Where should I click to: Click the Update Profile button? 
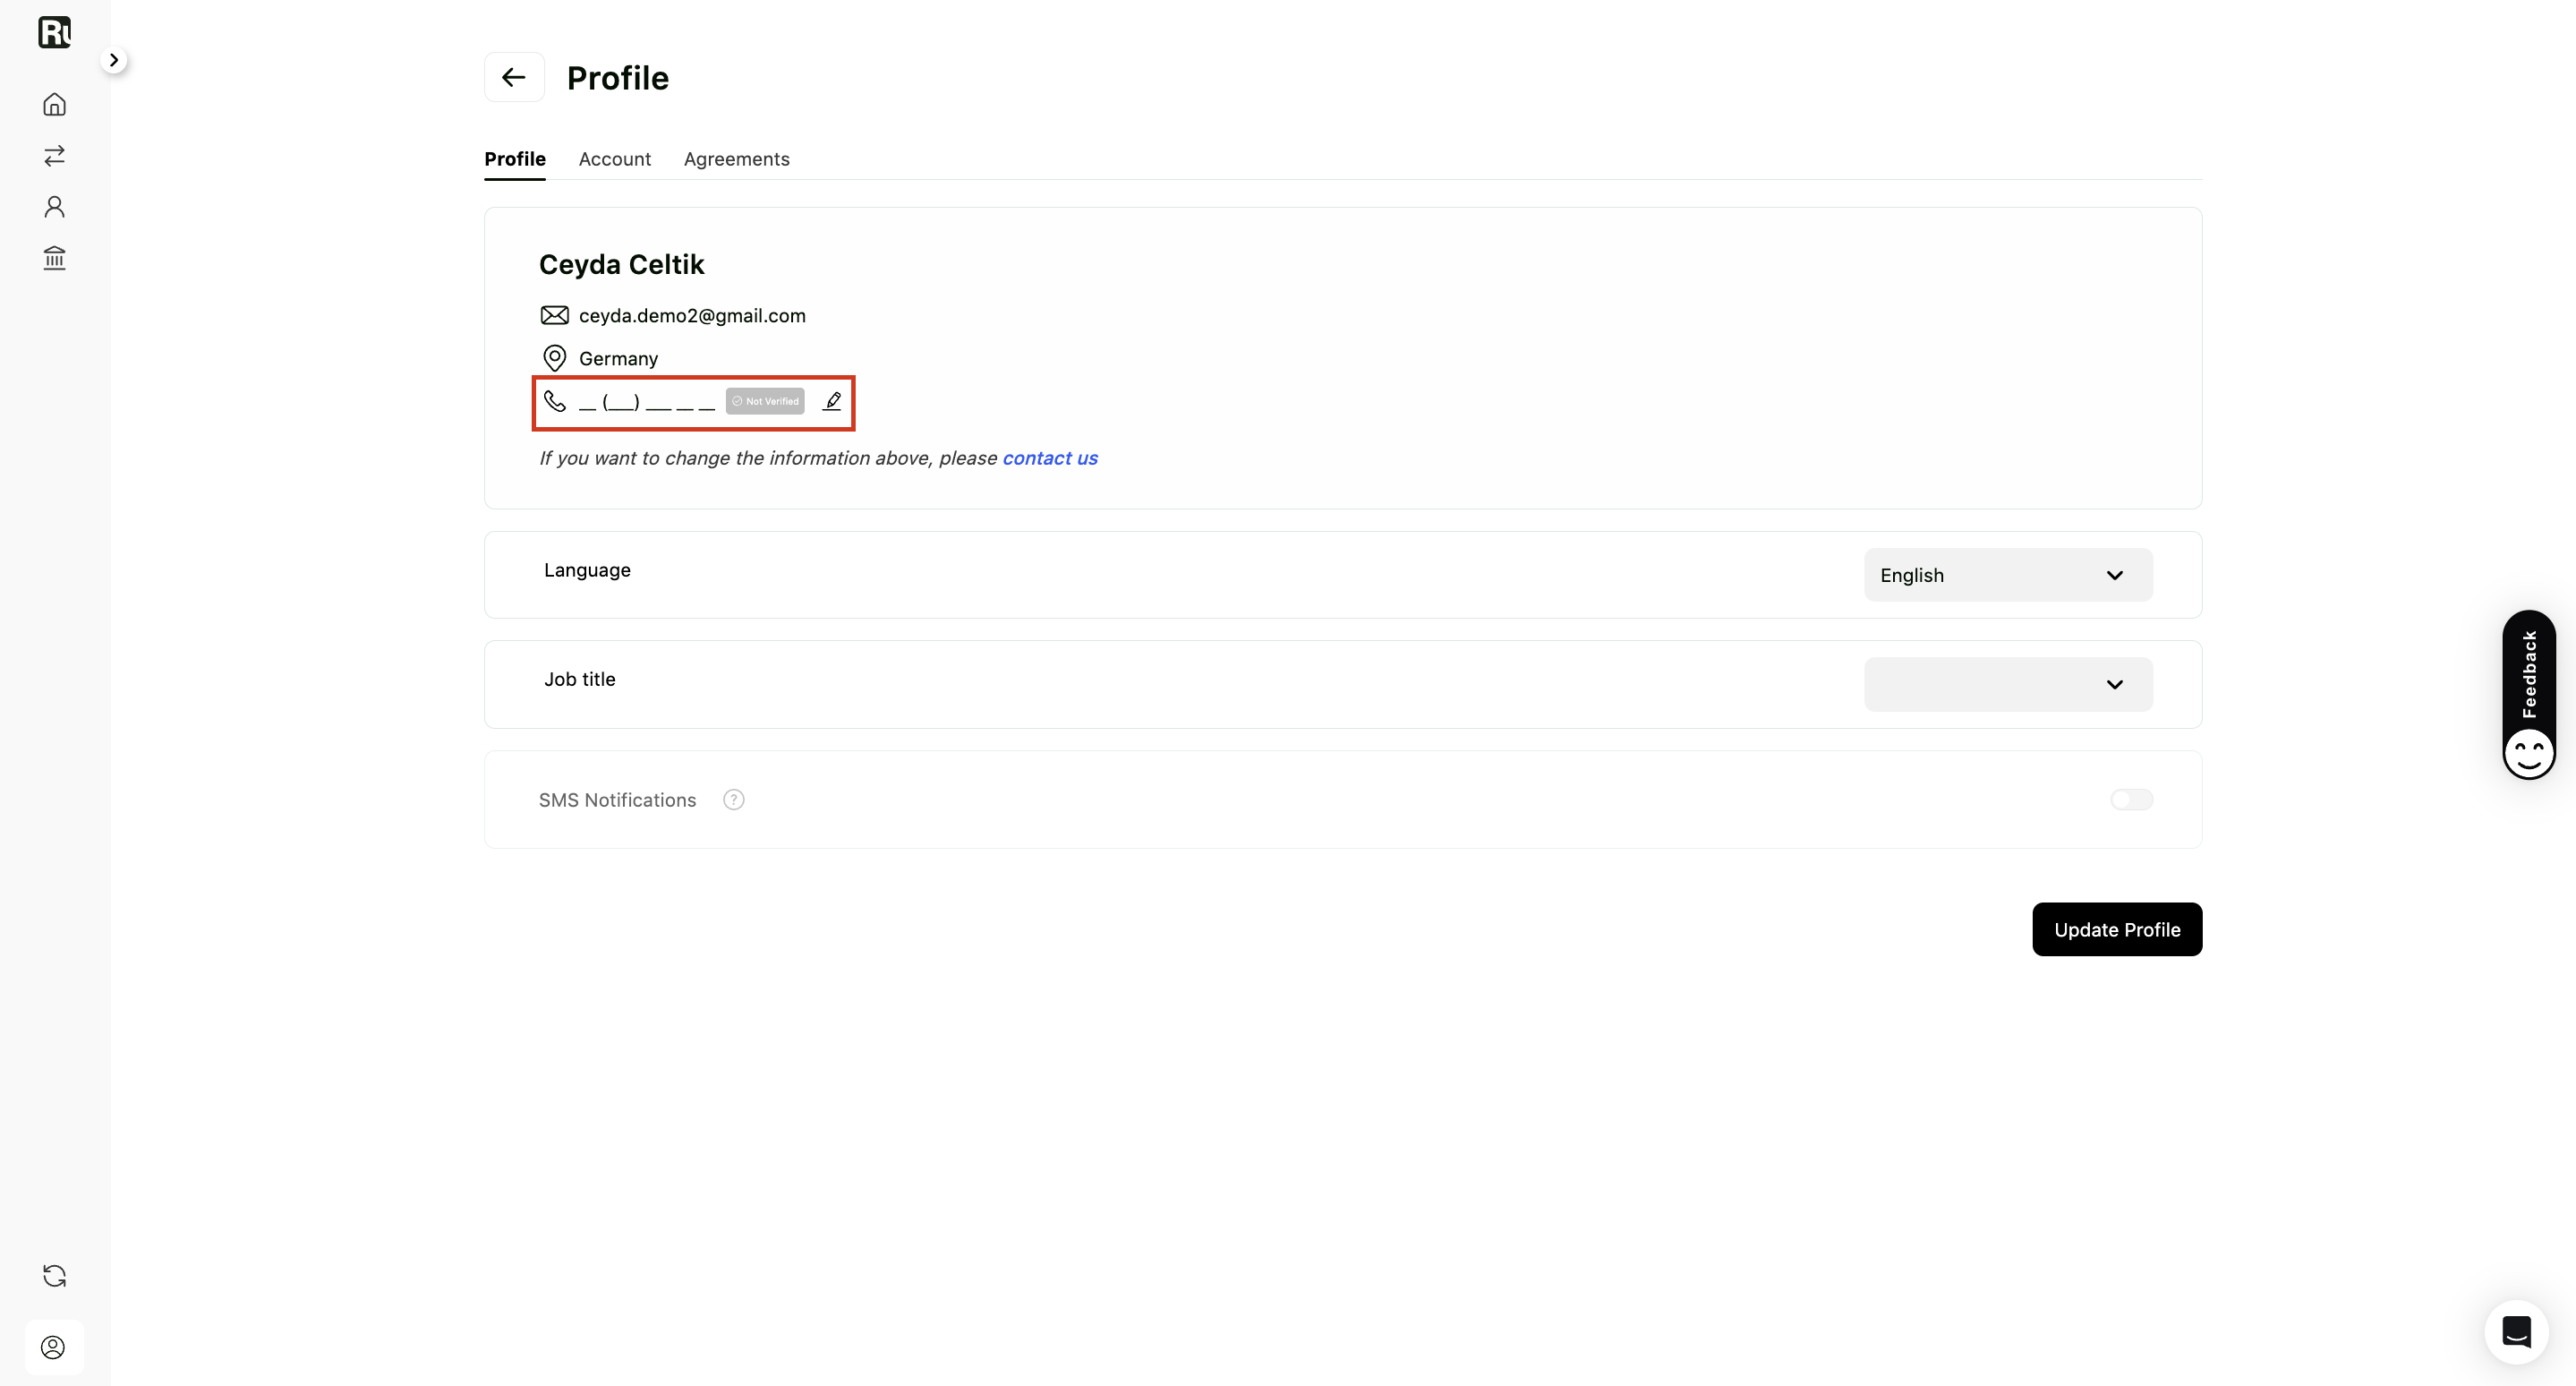click(2117, 929)
